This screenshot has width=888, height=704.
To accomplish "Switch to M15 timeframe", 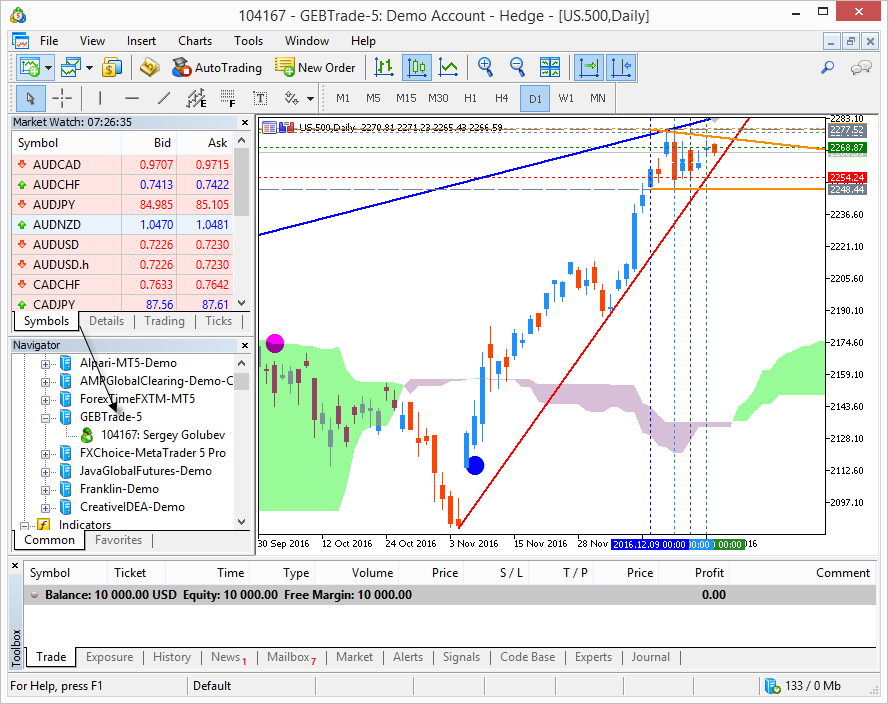I will point(406,99).
